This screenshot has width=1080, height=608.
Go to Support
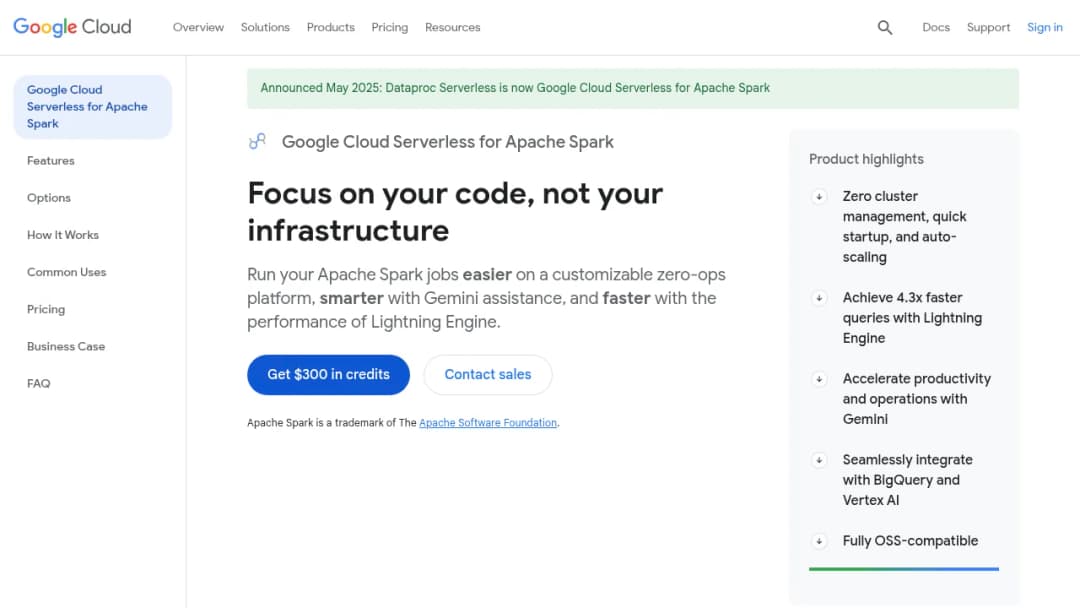[x=988, y=28]
